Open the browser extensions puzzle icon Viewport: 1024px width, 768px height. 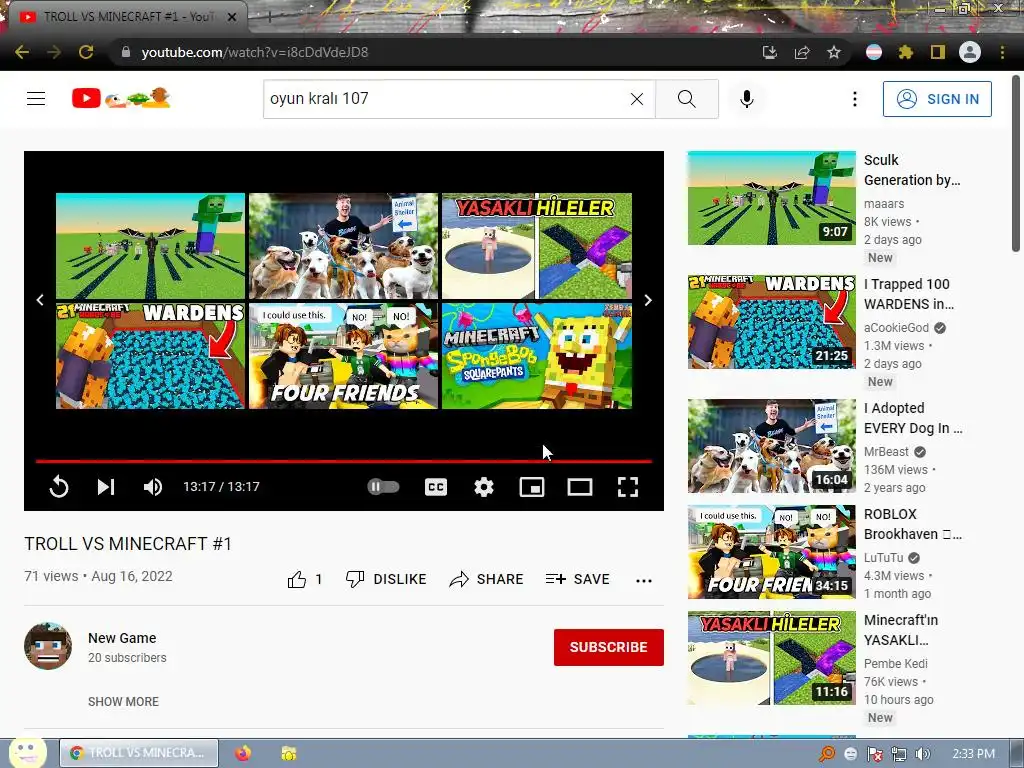tap(905, 52)
